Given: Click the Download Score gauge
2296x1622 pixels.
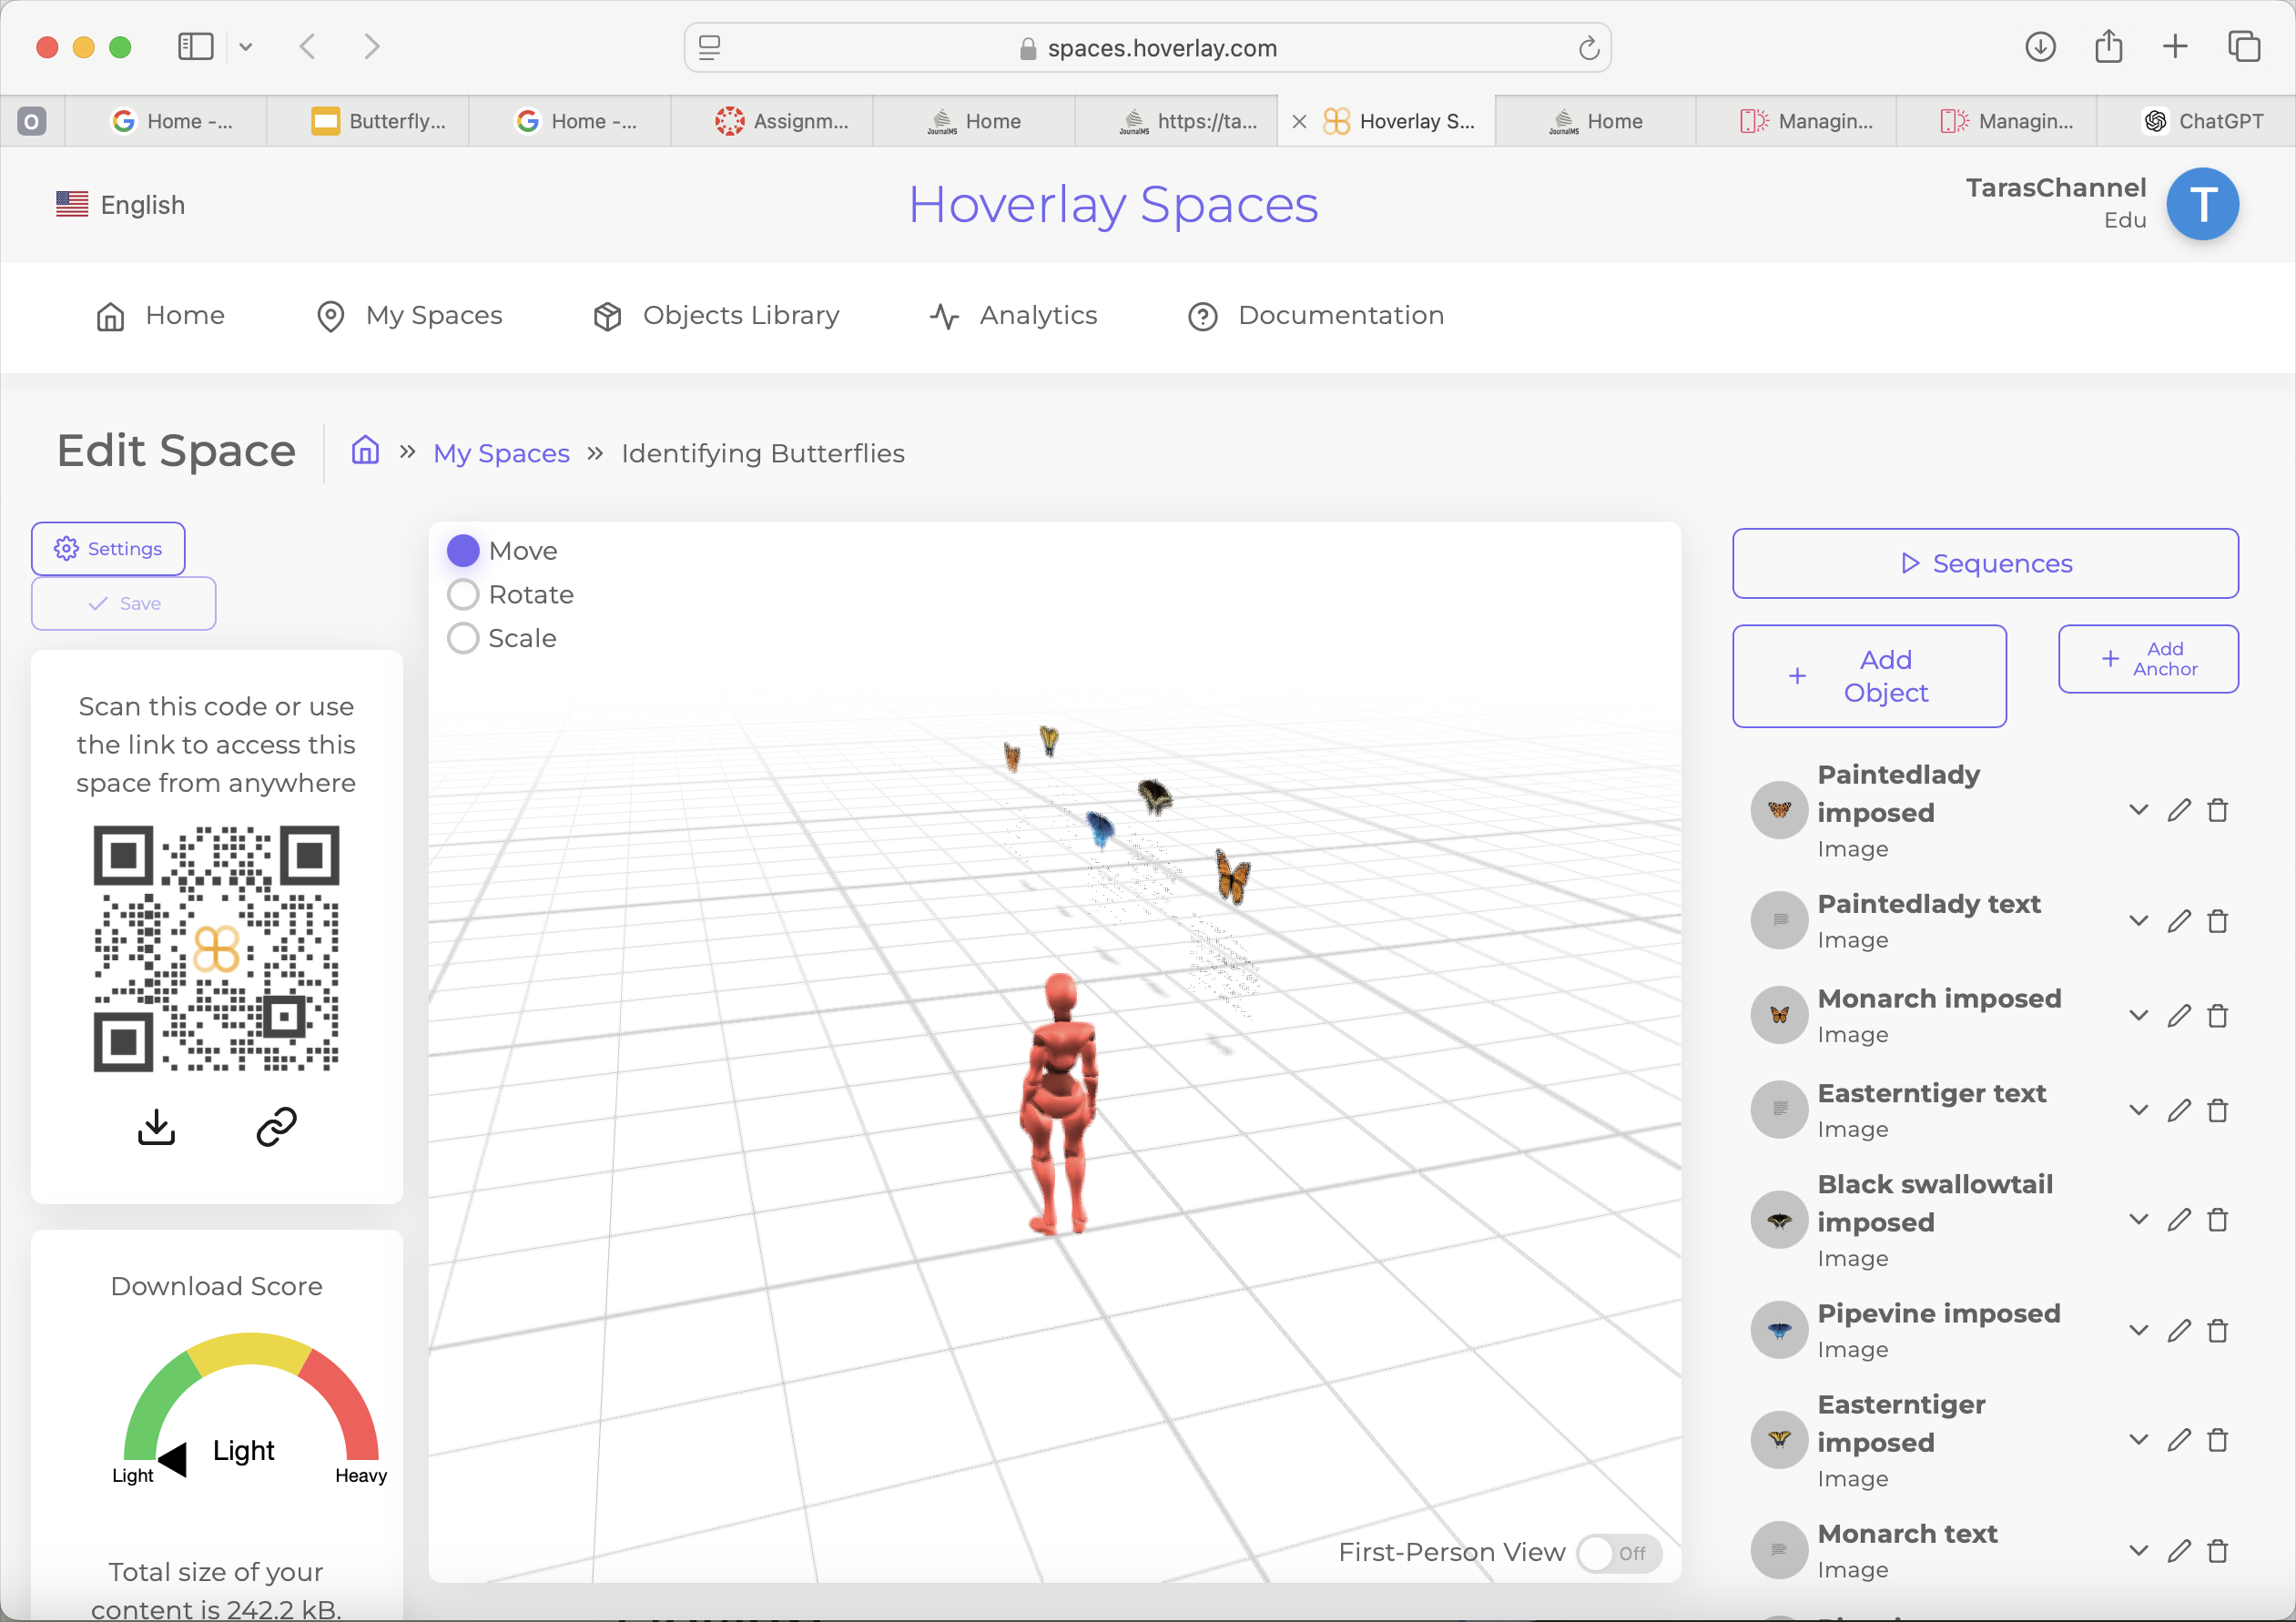Looking at the screenshot, I should 250,1410.
